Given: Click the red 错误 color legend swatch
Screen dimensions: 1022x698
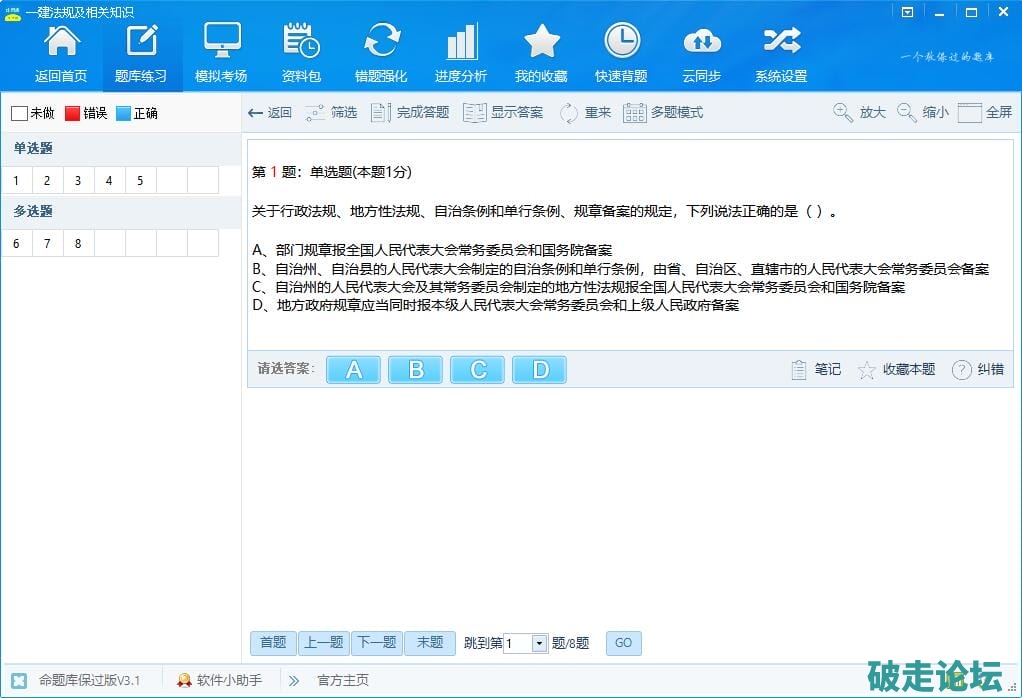Looking at the screenshot, I should point(72,113).
